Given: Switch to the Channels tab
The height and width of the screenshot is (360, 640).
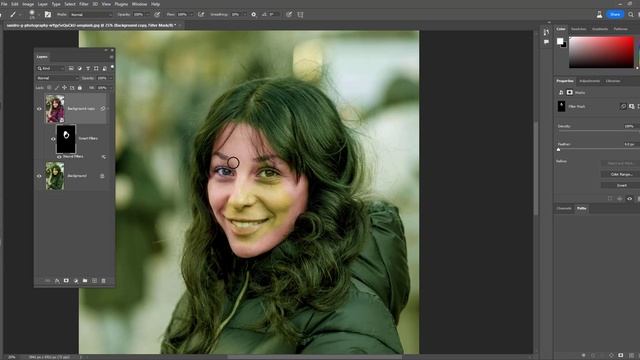Looking at the screenshot, I should tap(564, 209).
